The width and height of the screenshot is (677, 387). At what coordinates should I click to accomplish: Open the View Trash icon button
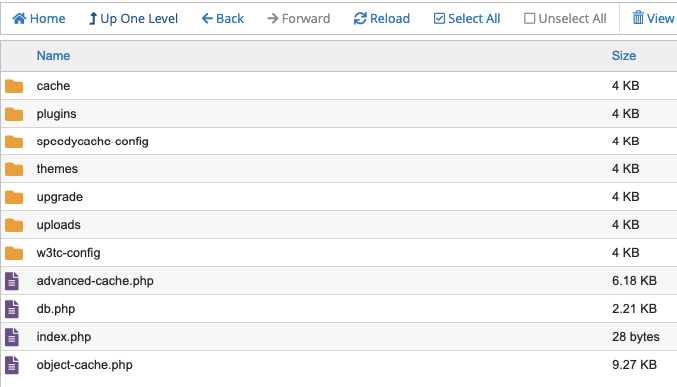[x=653, y=19]
